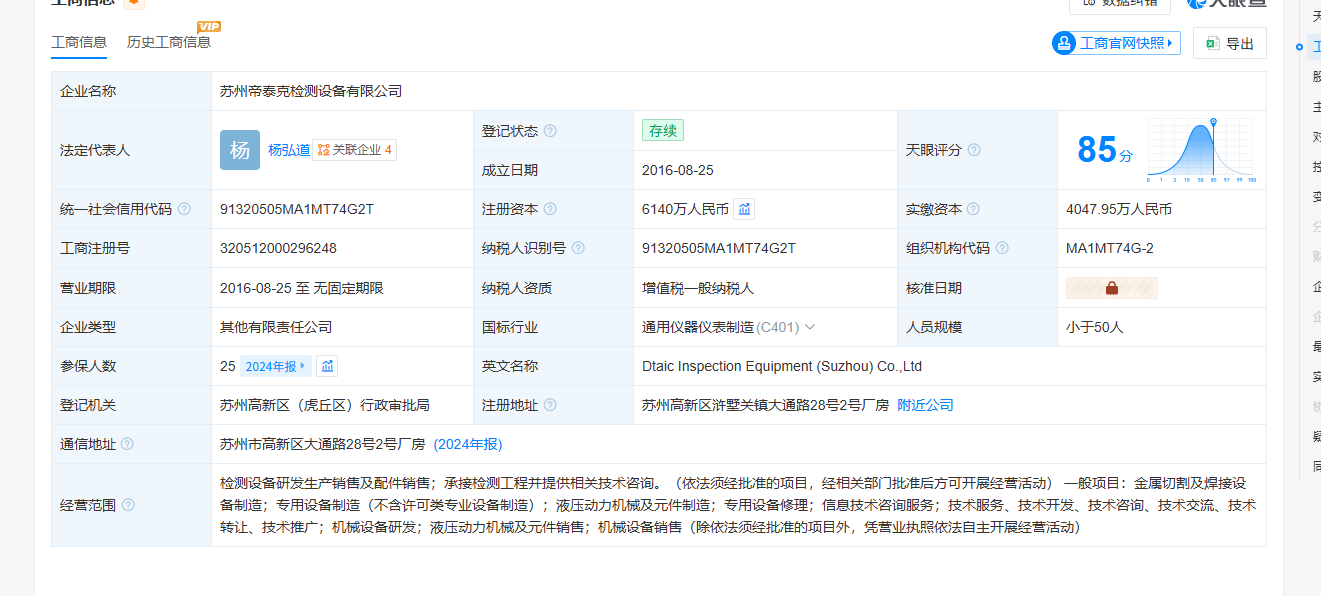
Task: Click the help icon beside 通信地址
Action: click(127, 444)
